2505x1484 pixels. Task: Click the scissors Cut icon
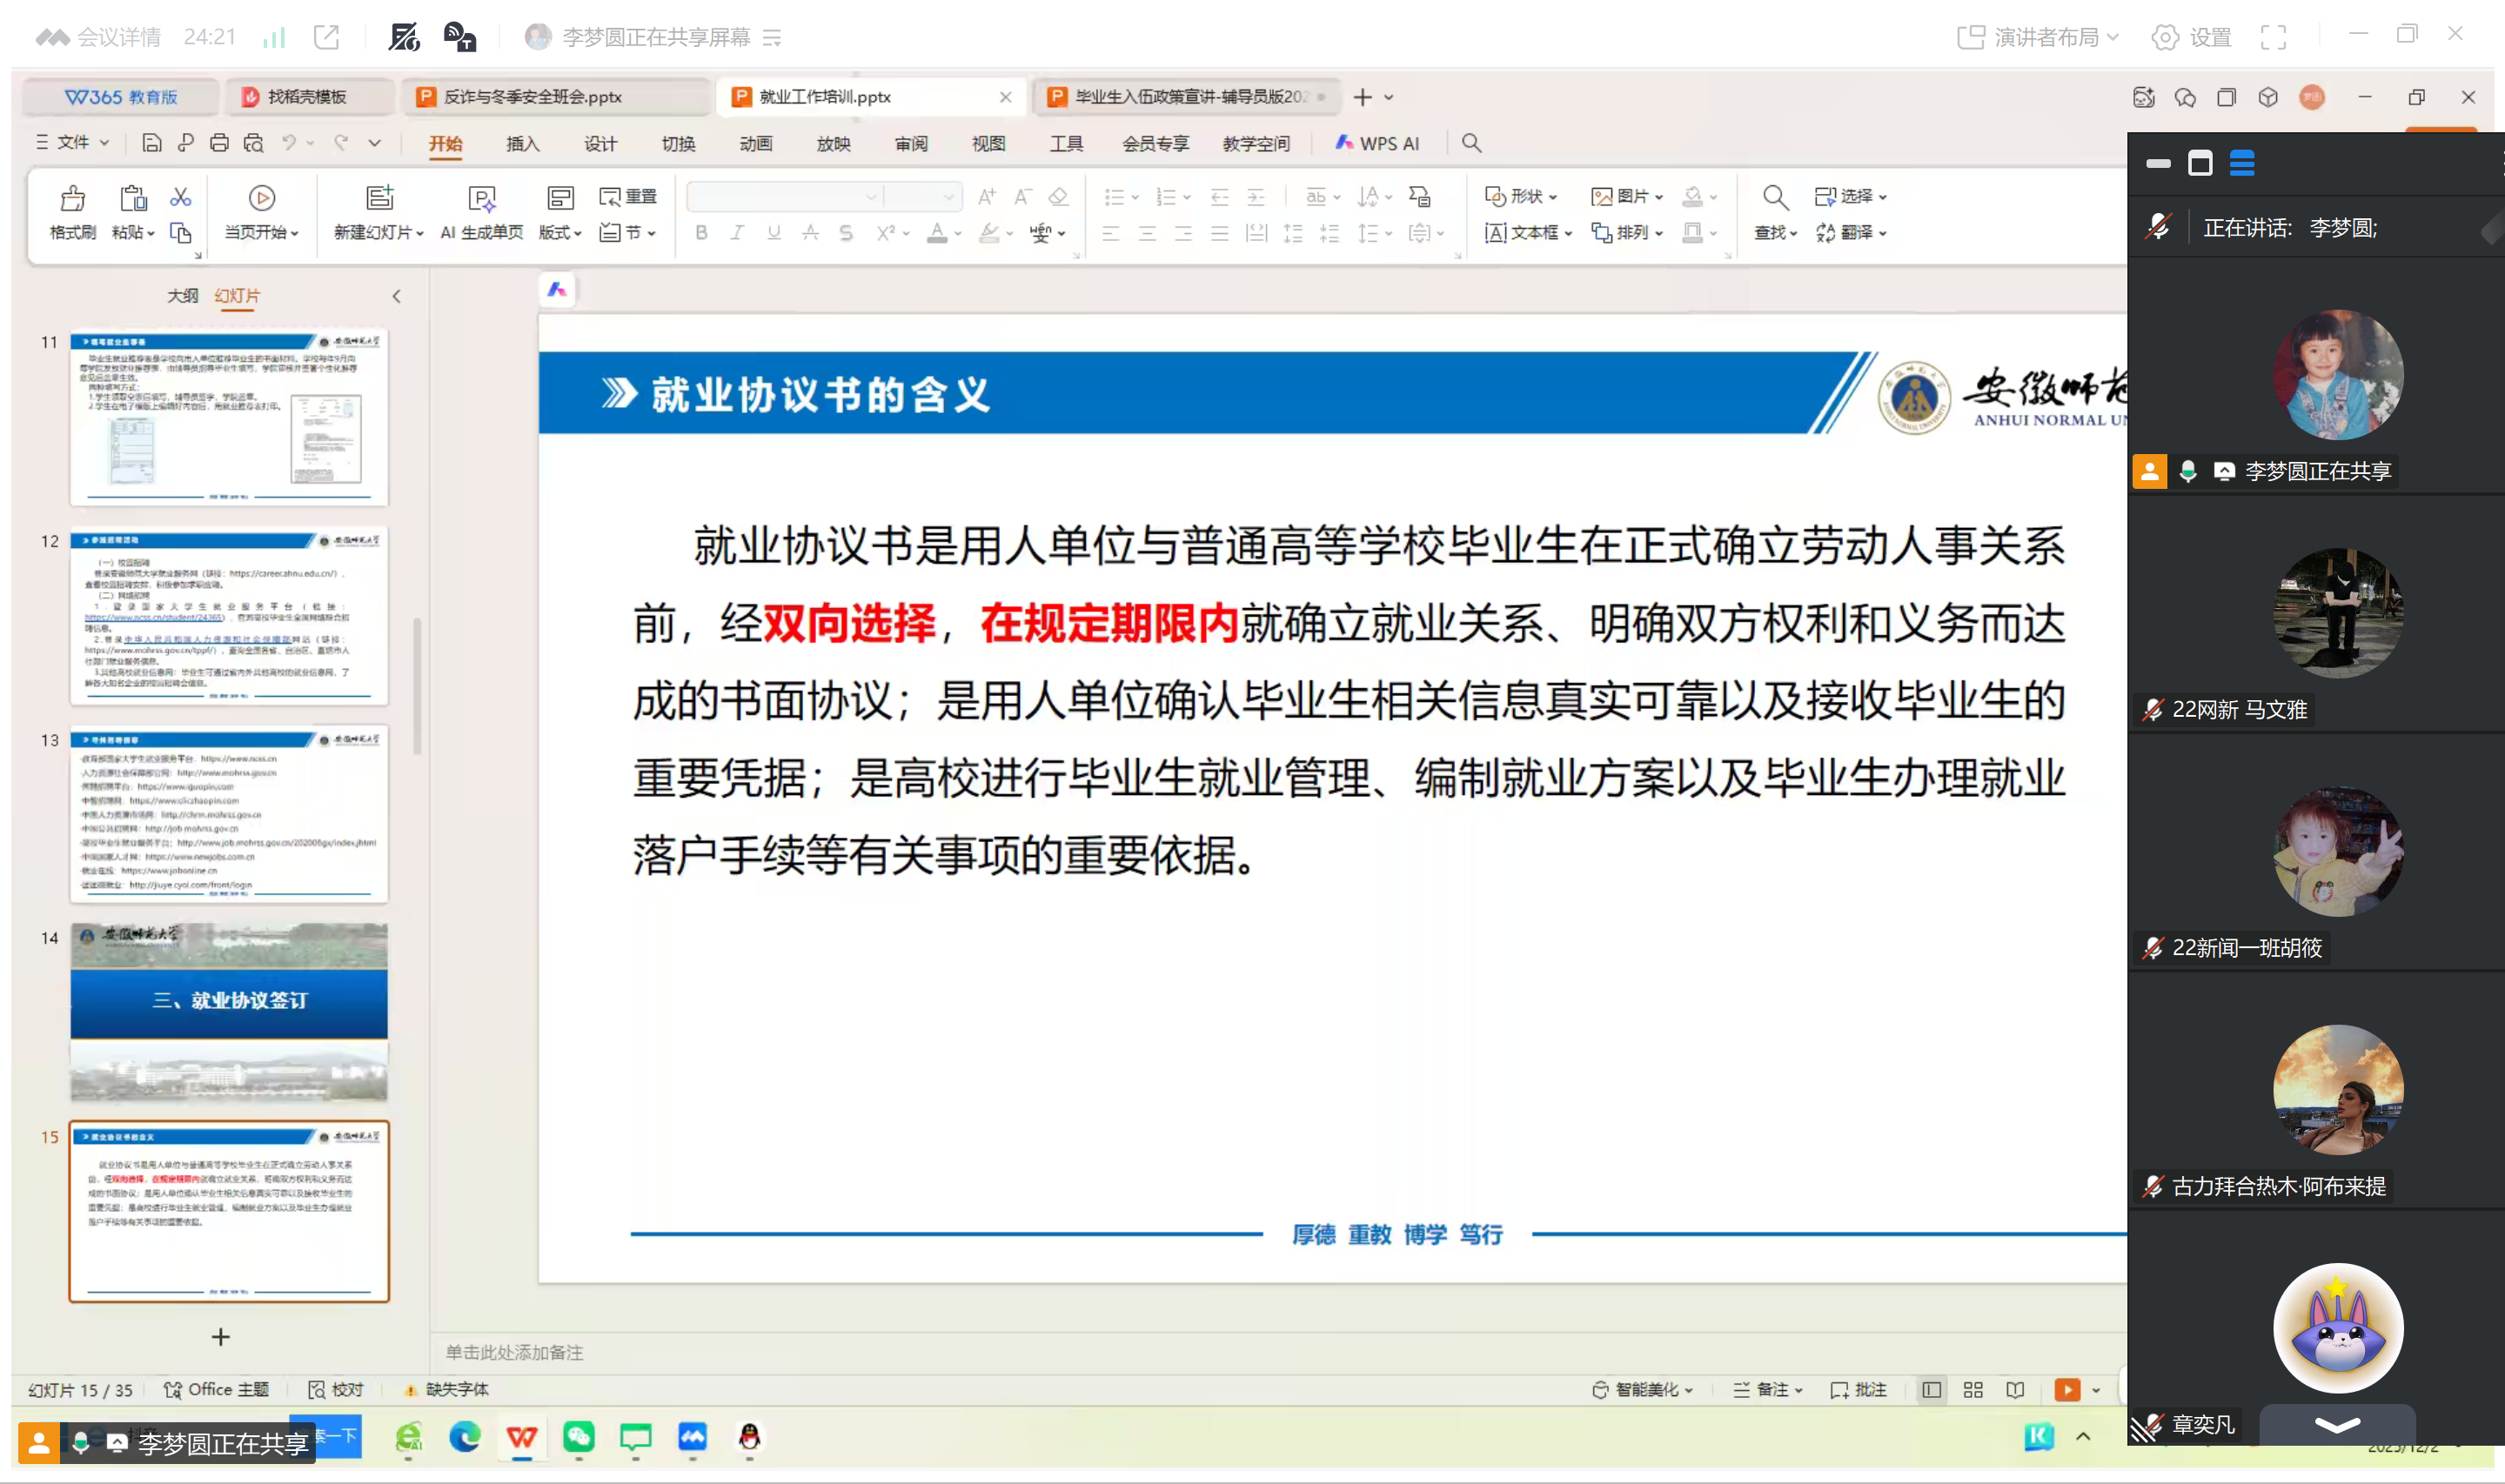point(180,197)
